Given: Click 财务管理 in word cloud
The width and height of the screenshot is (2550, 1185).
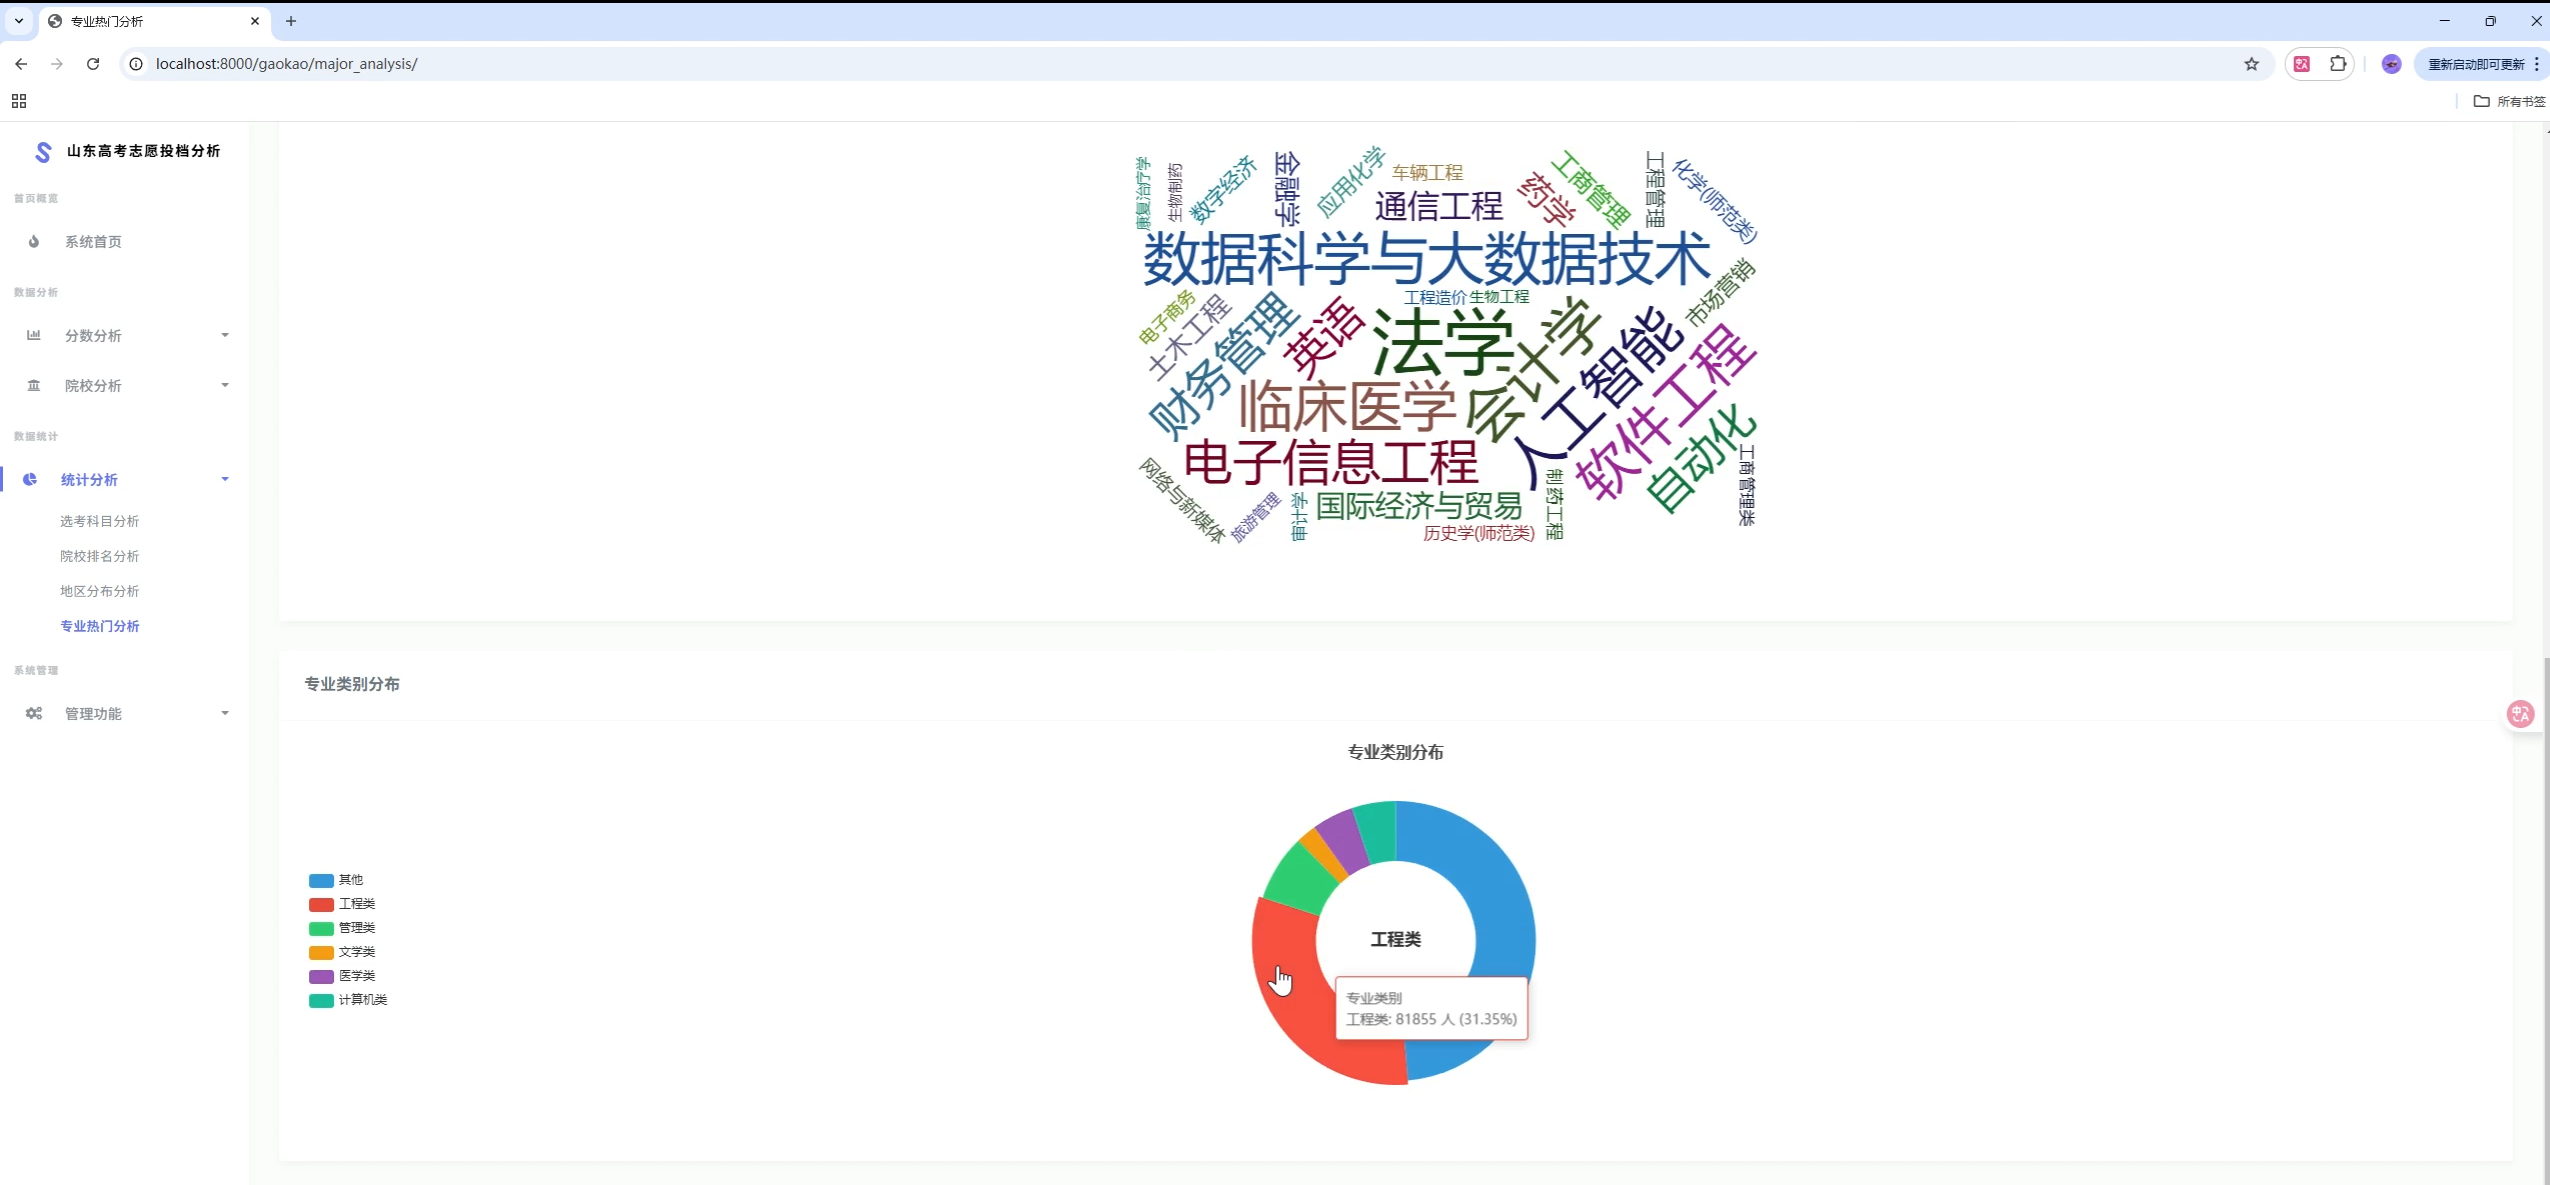Looking at the screenshot, I should 1222,366.
